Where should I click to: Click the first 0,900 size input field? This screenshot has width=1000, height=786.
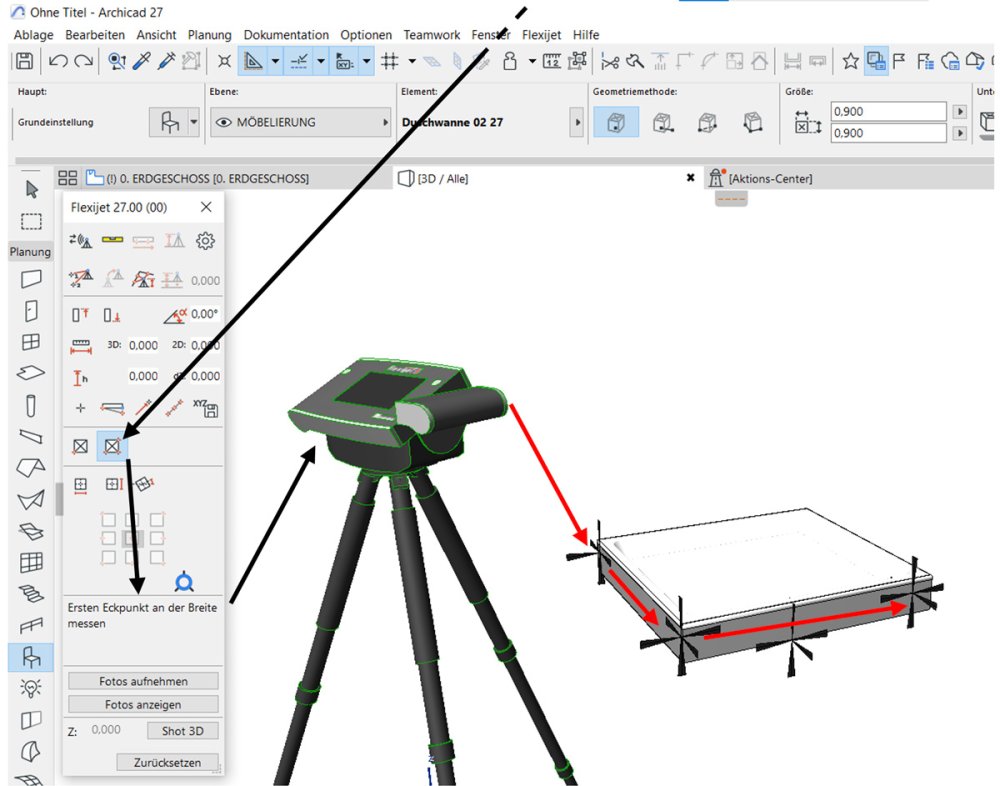[888, 112]
